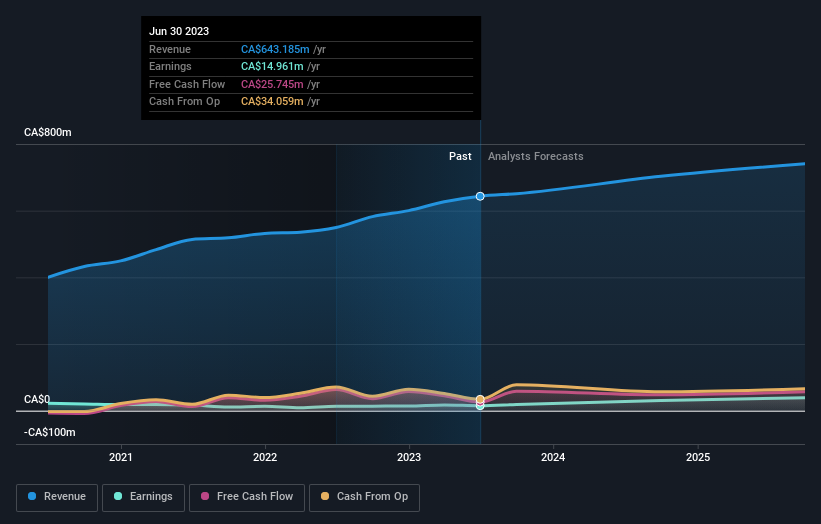
Task: Toggle the Revenue legend series
Action: coord(57,497)
